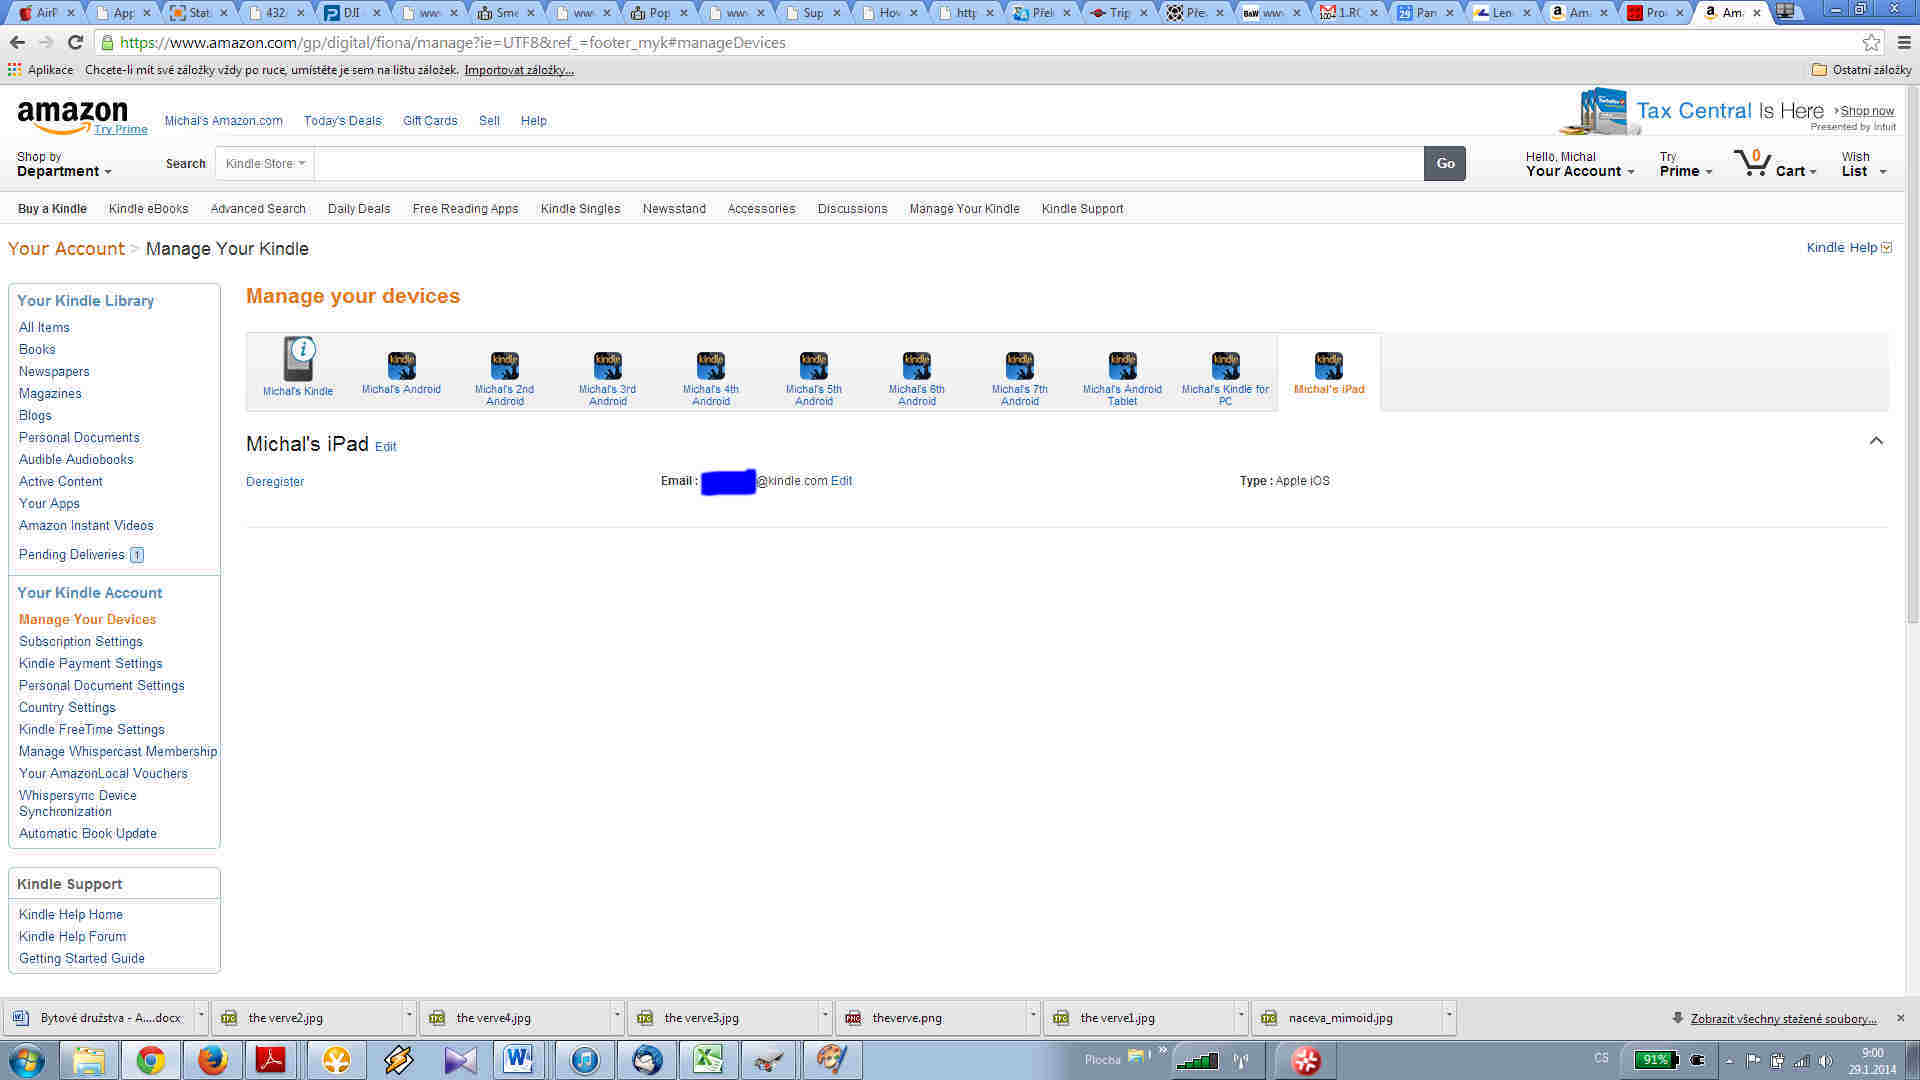Open Manage Your Kindle menu item

tap(964, 209)
